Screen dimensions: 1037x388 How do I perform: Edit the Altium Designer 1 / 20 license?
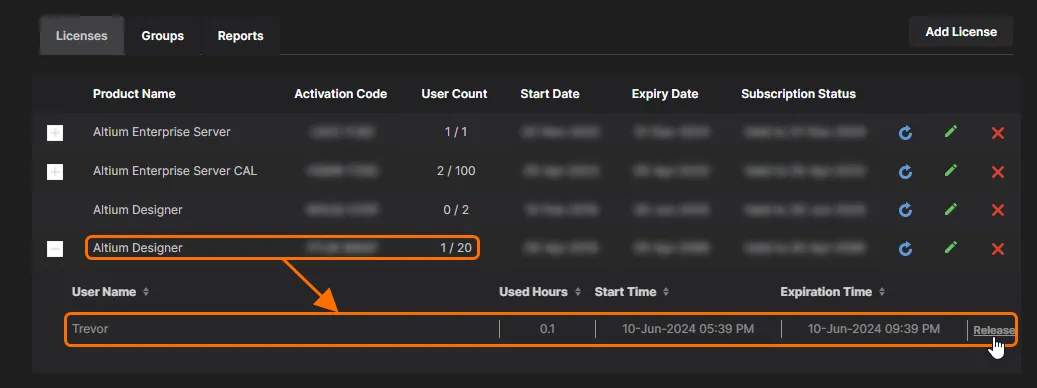click(950, 247)
